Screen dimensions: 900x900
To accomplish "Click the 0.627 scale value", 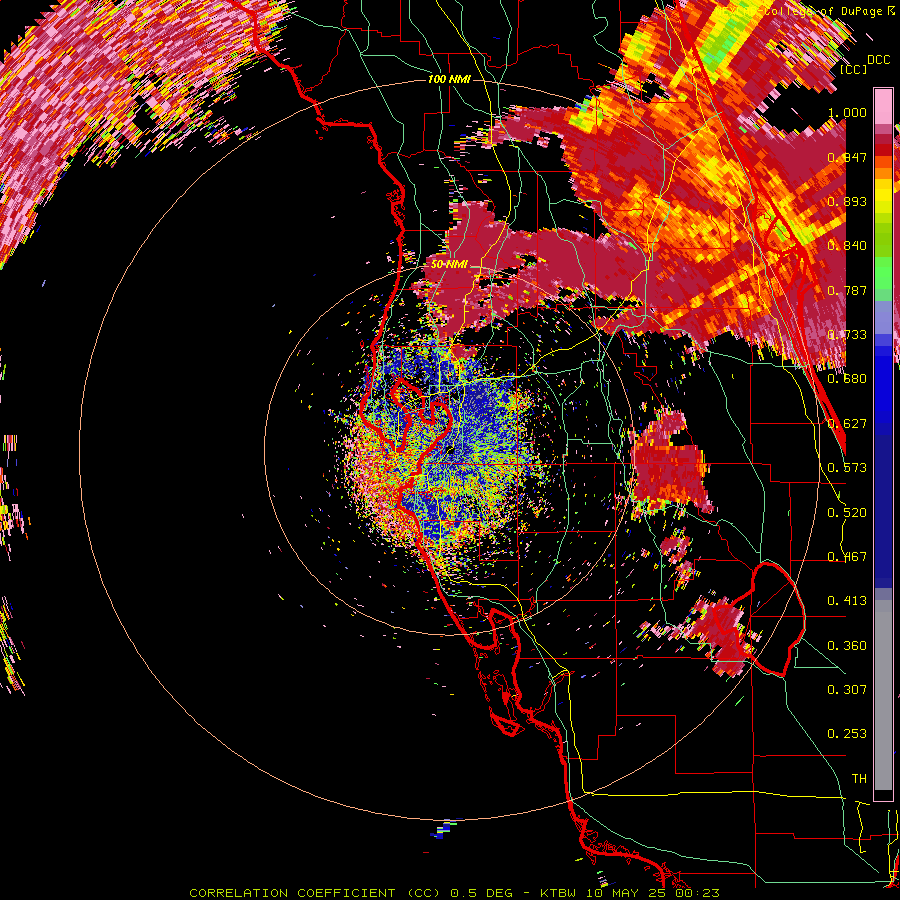I will 847,424.
